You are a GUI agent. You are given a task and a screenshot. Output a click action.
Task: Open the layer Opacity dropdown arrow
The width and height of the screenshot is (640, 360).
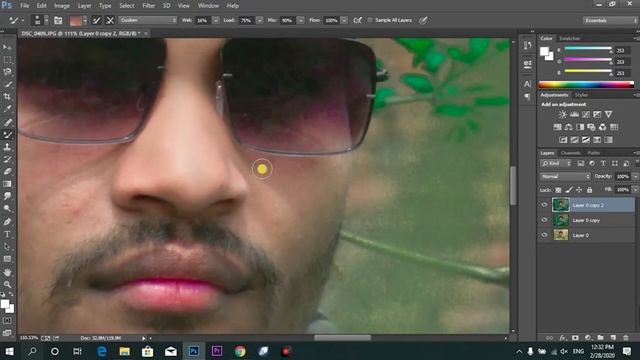(635, 176)
